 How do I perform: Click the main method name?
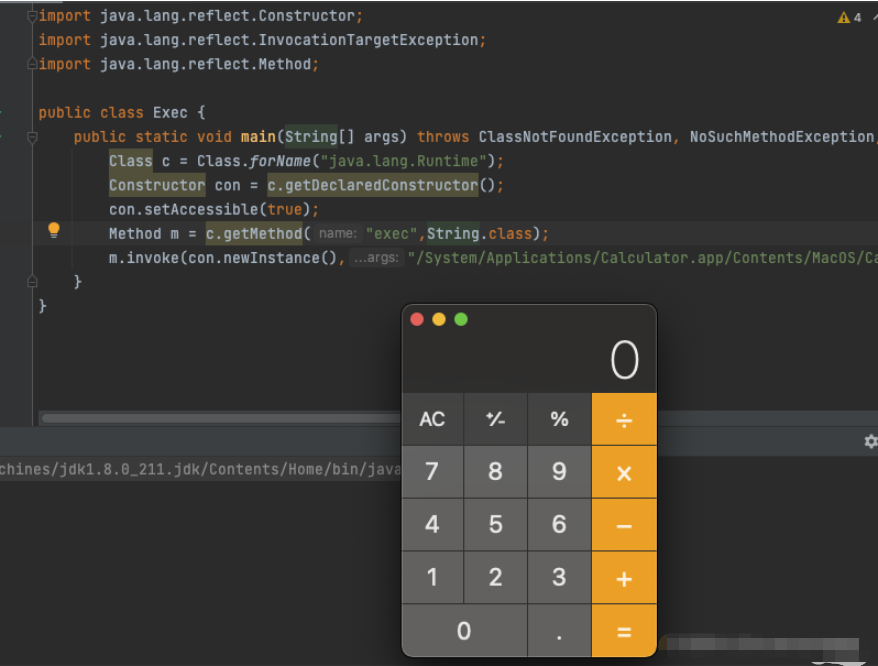click(x=258, y=137)
